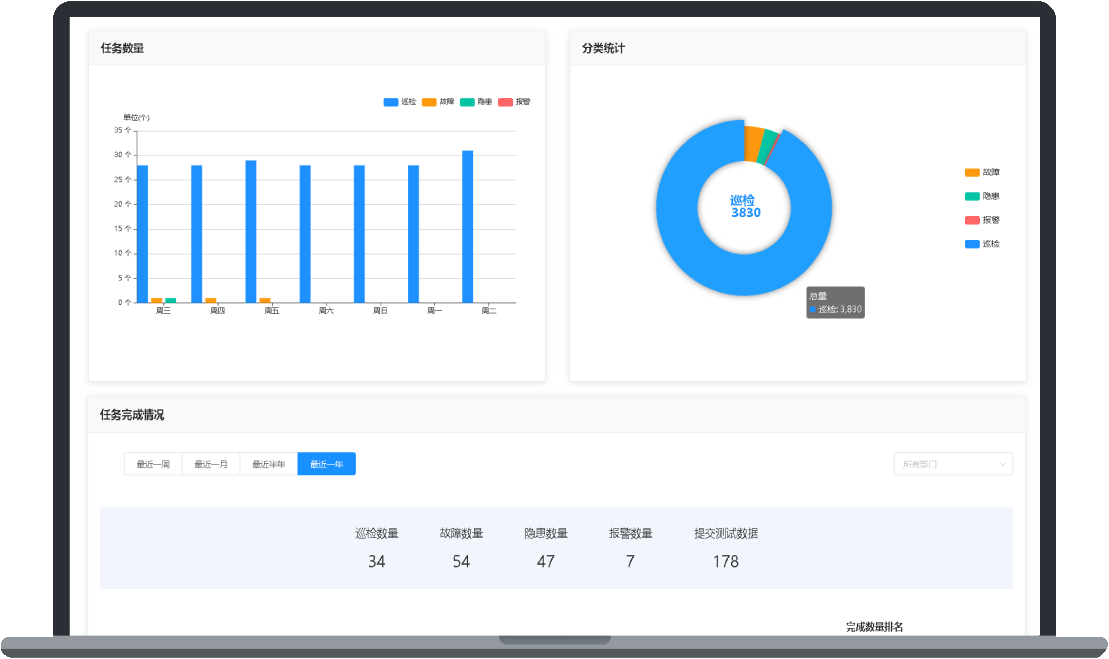Hide 隐患 series in the donut chart legend

coord(982,197)
